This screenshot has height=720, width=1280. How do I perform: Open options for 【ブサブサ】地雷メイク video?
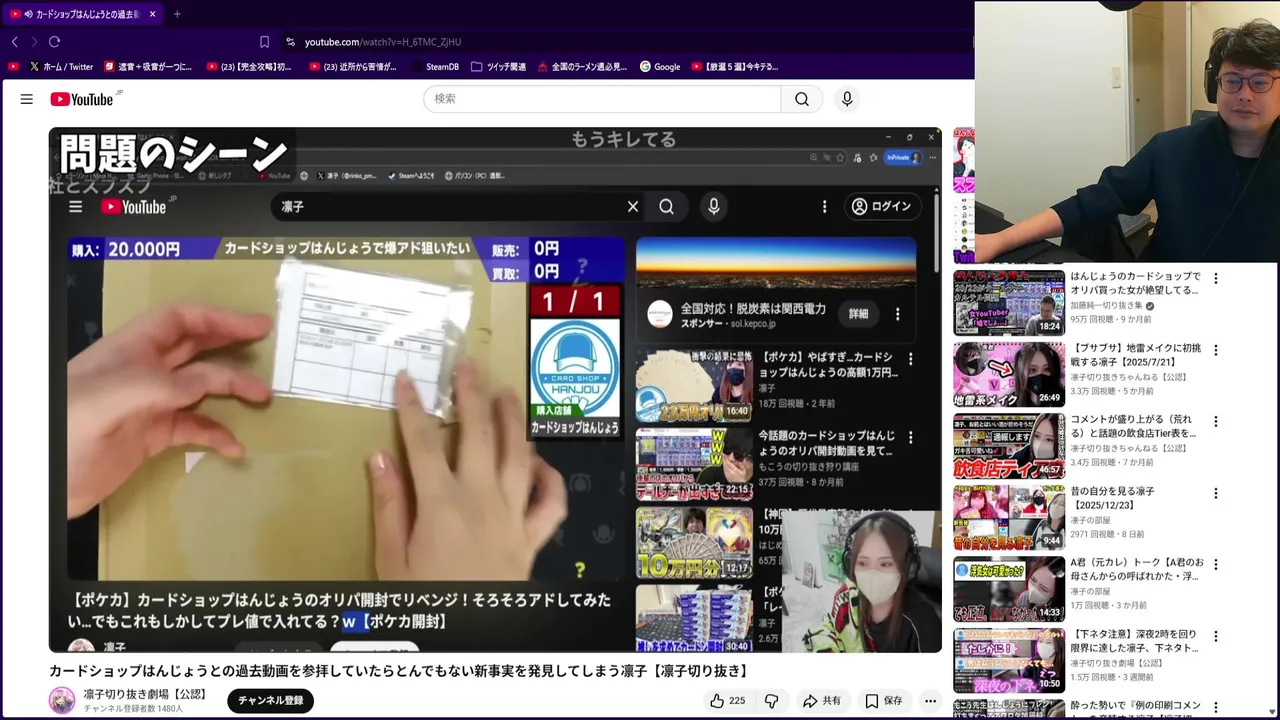[x=1216, y=351]
